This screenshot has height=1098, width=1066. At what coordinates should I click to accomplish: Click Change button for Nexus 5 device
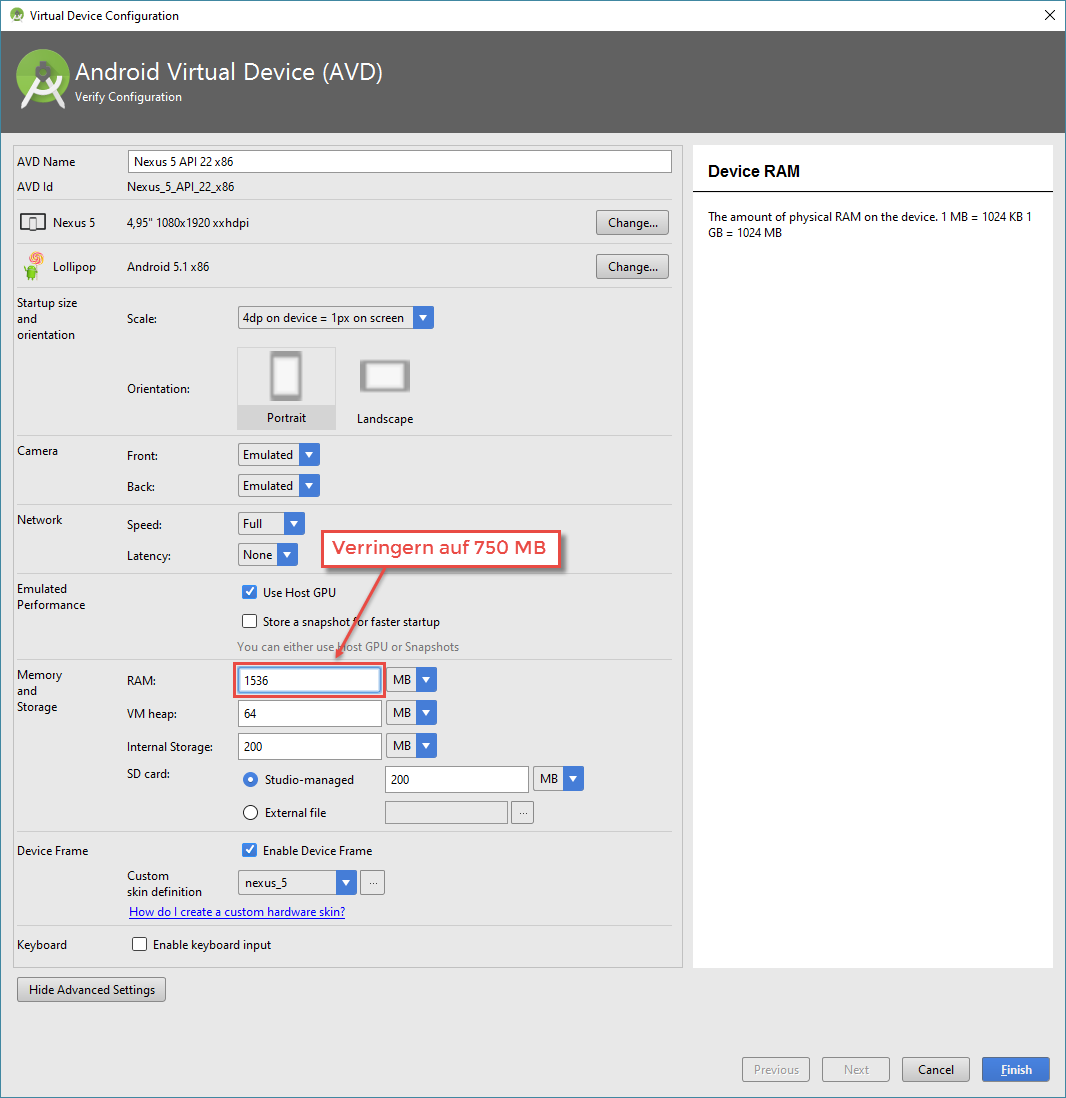pyautogui.click(x=632, y=223)
